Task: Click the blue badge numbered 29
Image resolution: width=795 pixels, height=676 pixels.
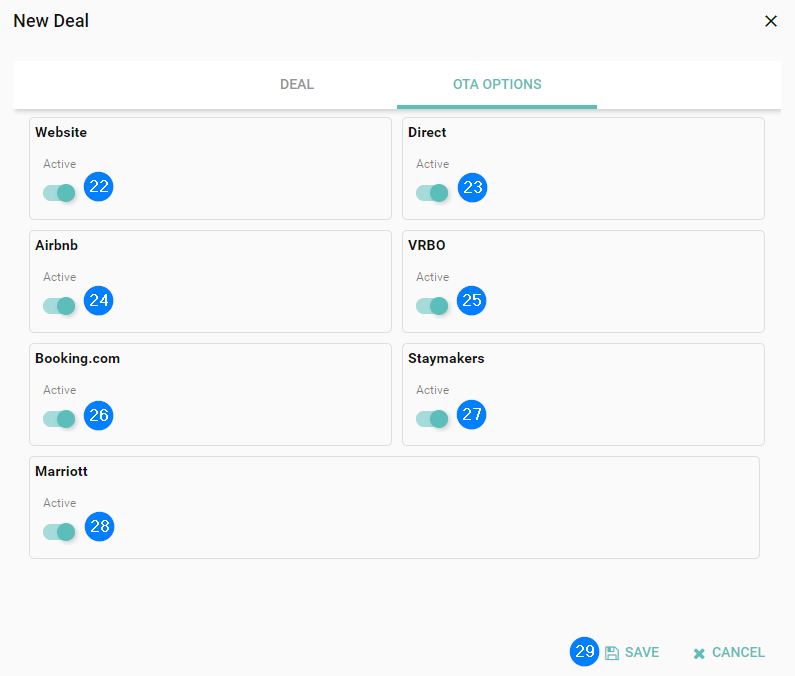Action: [585, 652]
